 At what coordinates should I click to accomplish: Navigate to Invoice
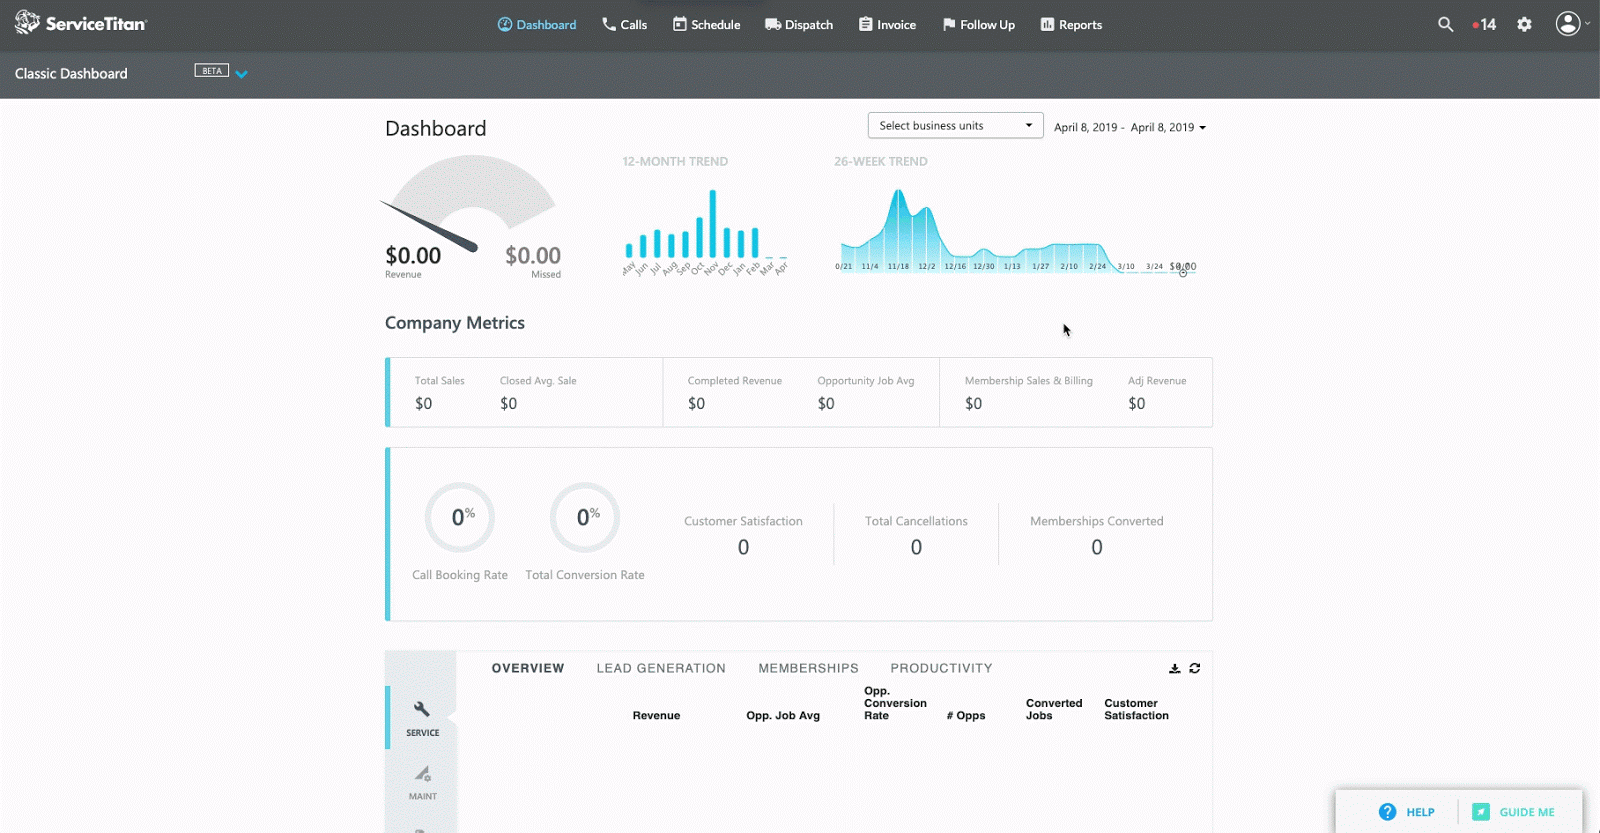887,25
